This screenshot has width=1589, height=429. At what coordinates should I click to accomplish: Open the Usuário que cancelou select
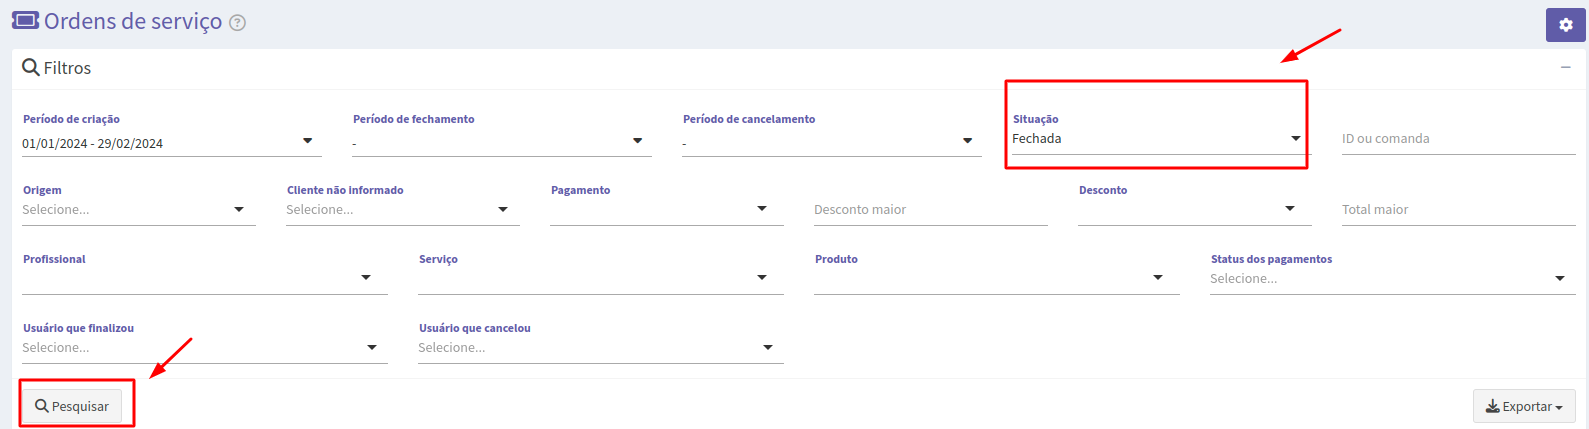[x=601, y=348]
